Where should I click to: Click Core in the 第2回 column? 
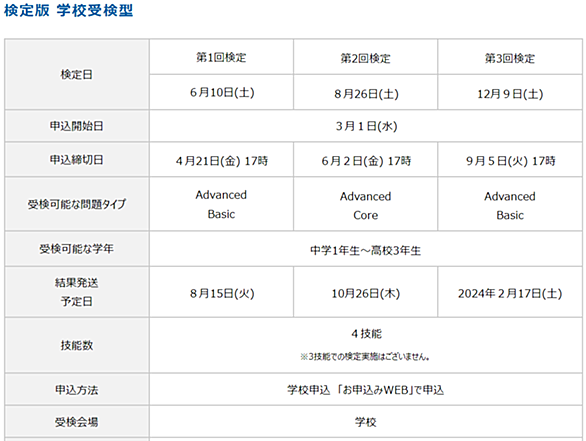tap(366, 215)
